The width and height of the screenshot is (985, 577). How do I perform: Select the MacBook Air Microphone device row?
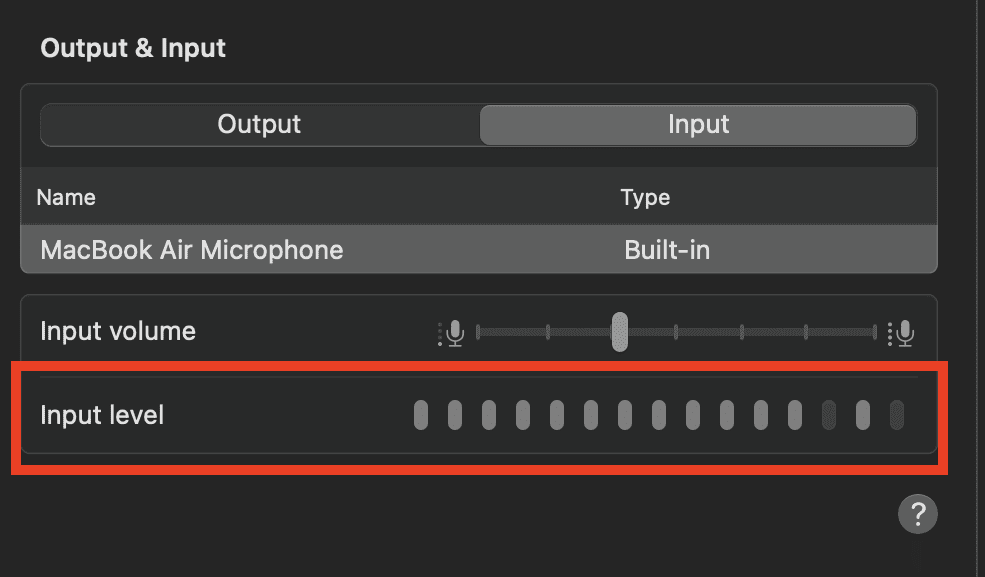[478, 250]
